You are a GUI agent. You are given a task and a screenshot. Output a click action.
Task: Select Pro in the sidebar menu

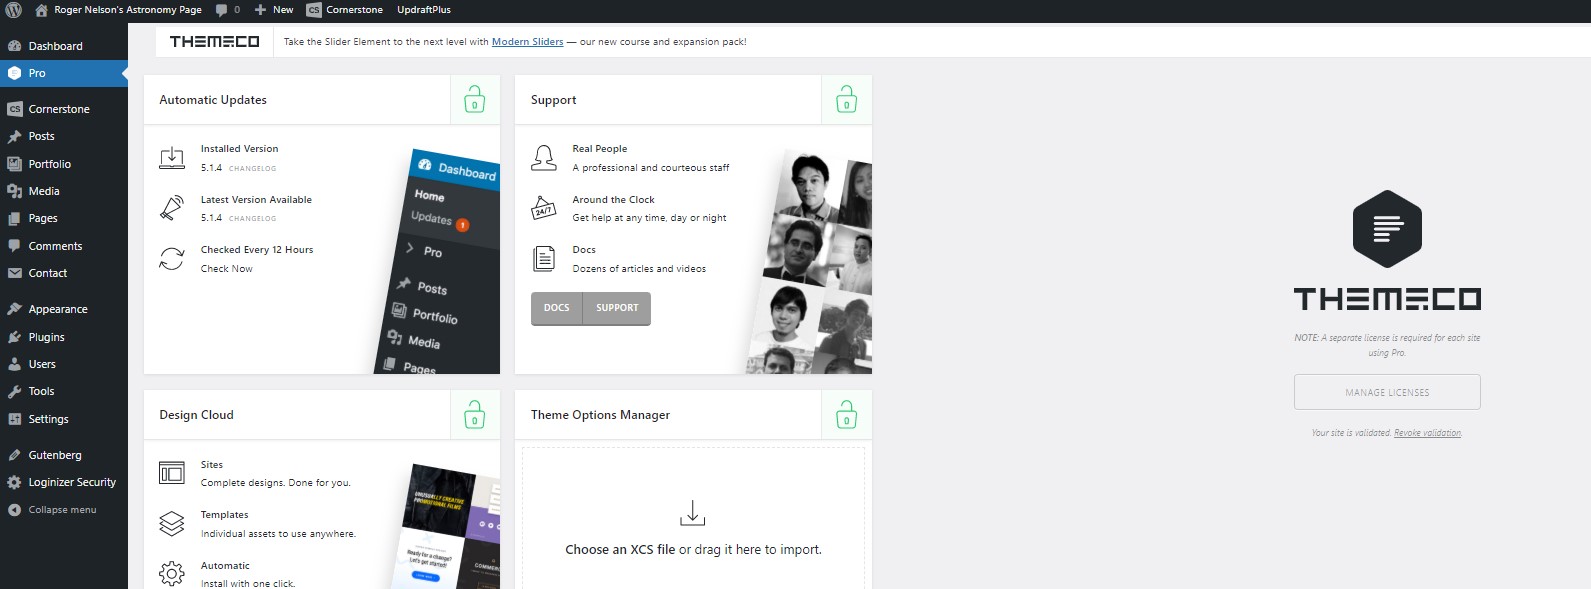[64, 73]
